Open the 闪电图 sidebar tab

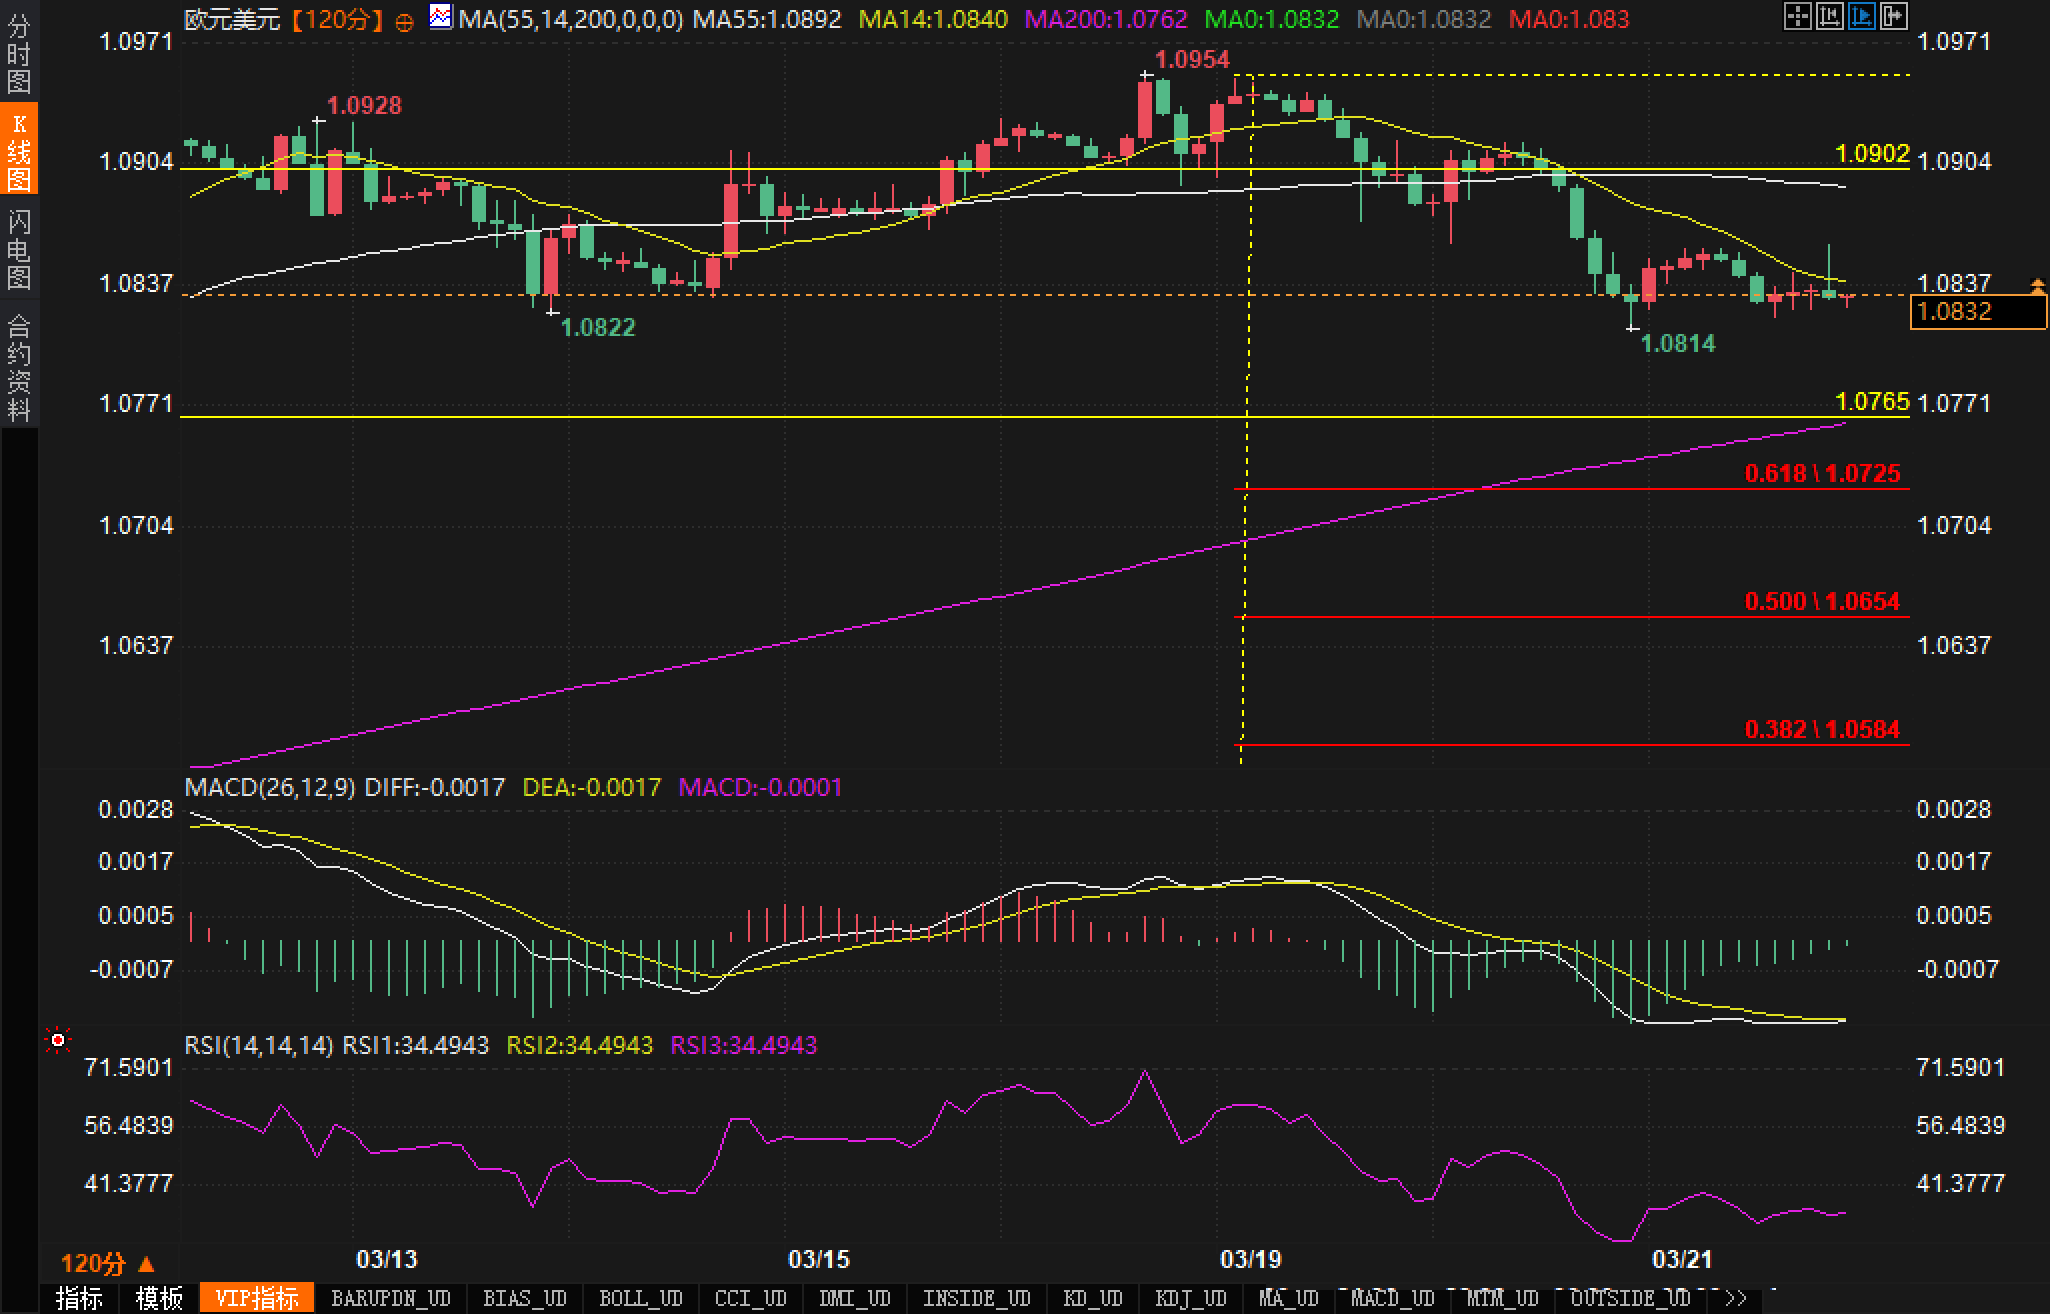(x=19, y=248)
